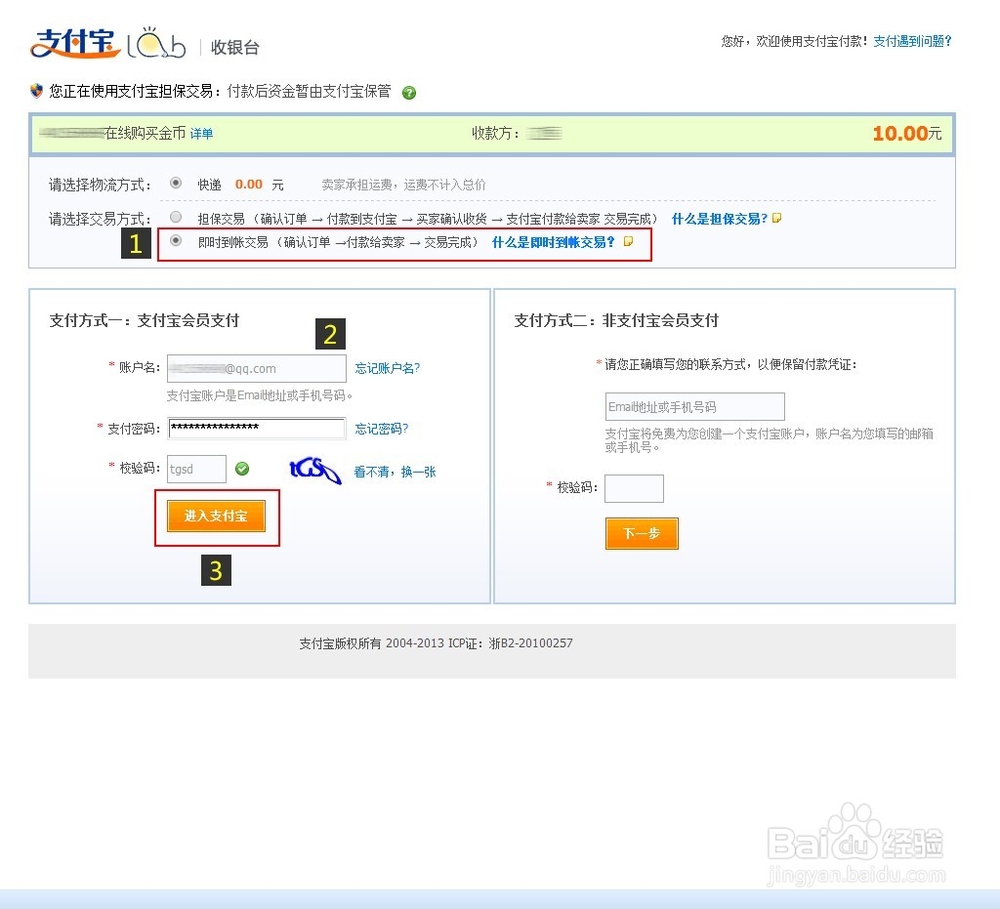This screenshot has width=1000, height=909.
Task: Open 什么是即时到帐交易? explanation link
Action: pyautogui.click(x=553, y=242)
